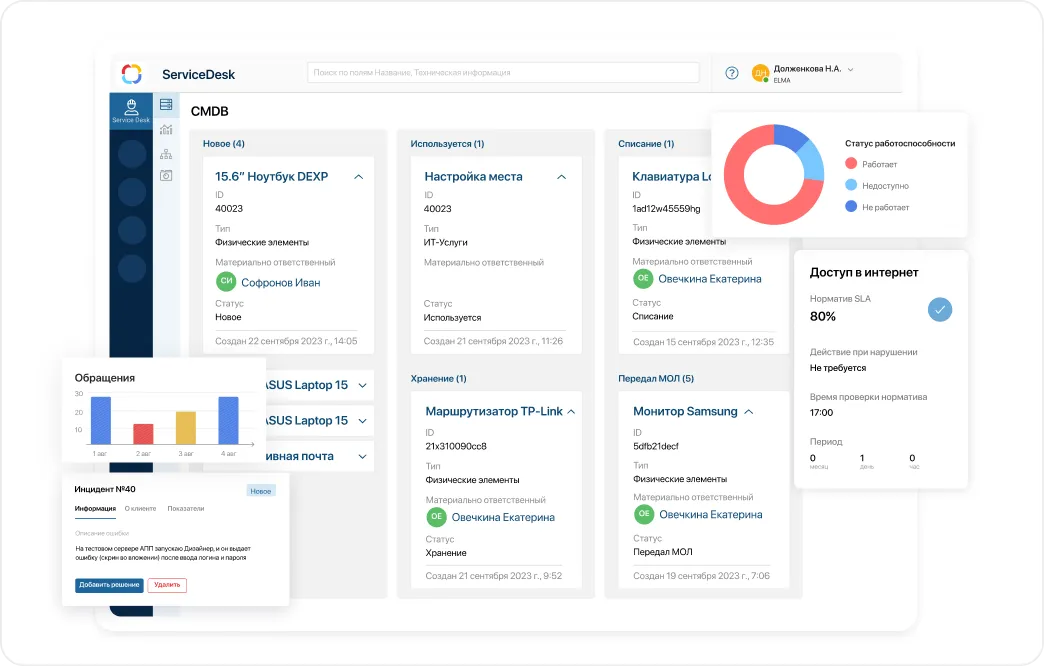Switch to the Показатели tab
1044x666 pixels.
(x=185, y=508)
